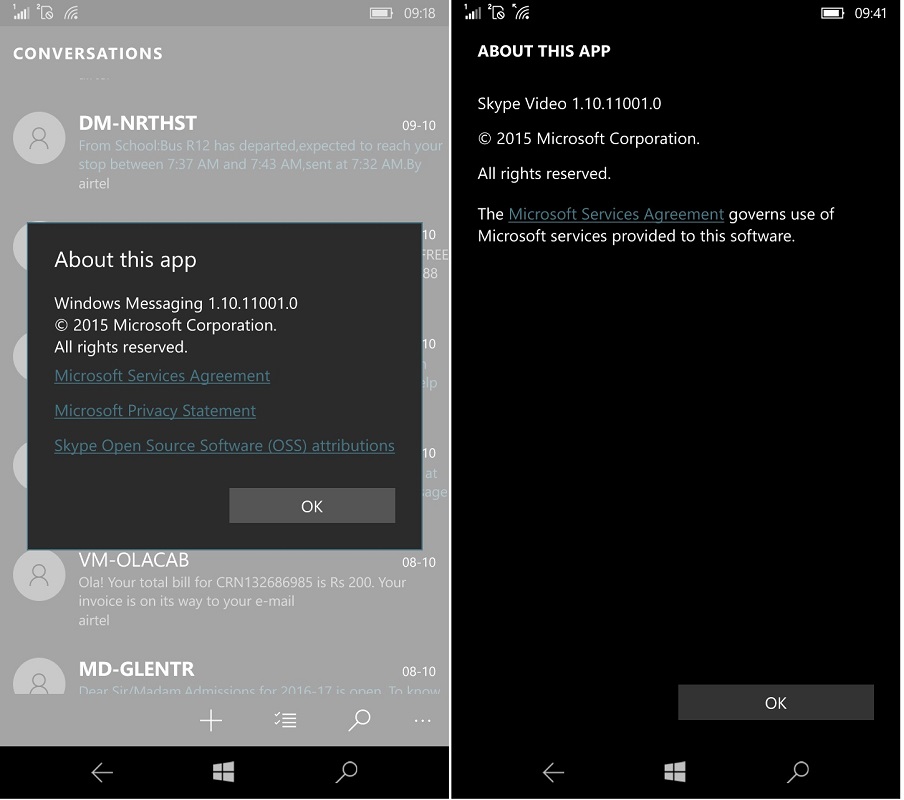Tap the SIM 2 icon on left status bar
The height and width of the screenshot is (800, 904).
click(46, 12)
